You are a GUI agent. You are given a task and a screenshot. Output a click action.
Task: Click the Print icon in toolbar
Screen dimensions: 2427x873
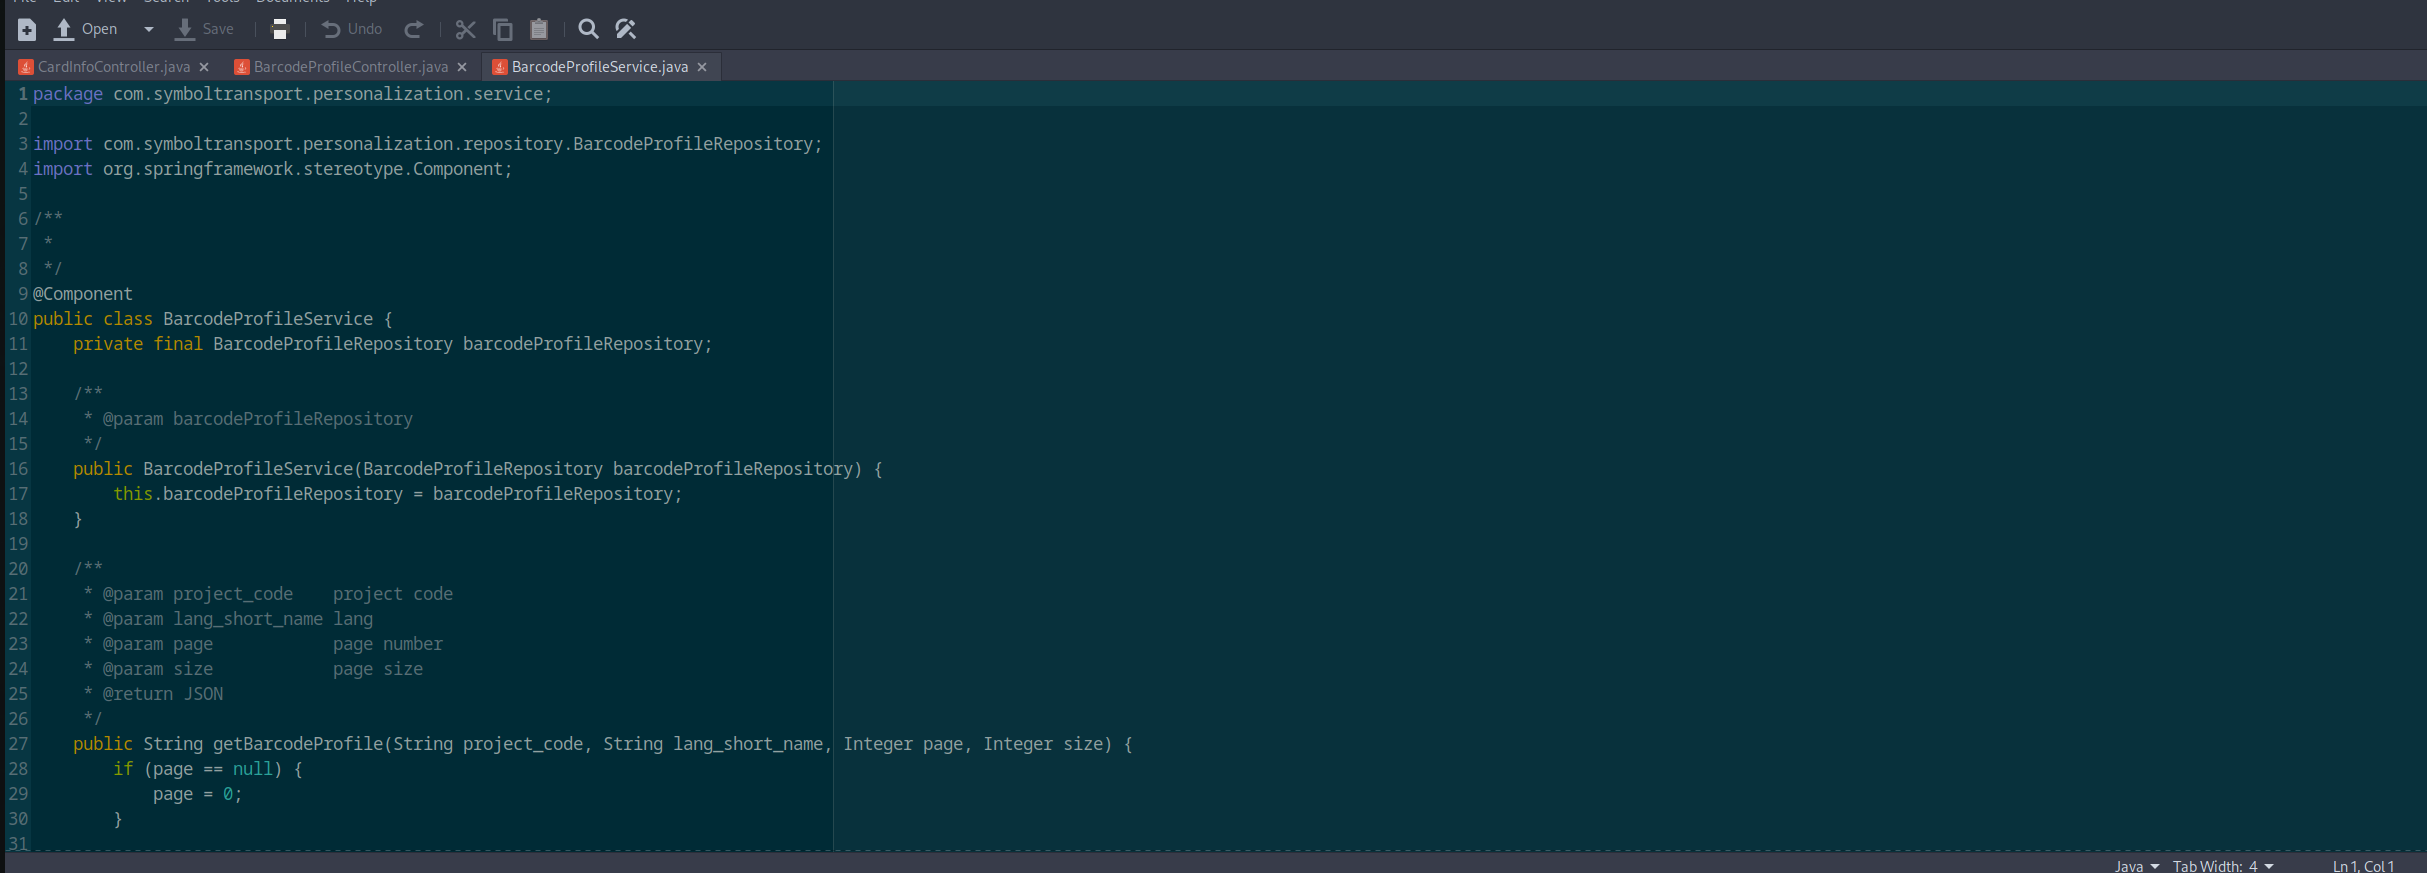tap(280, 30)
